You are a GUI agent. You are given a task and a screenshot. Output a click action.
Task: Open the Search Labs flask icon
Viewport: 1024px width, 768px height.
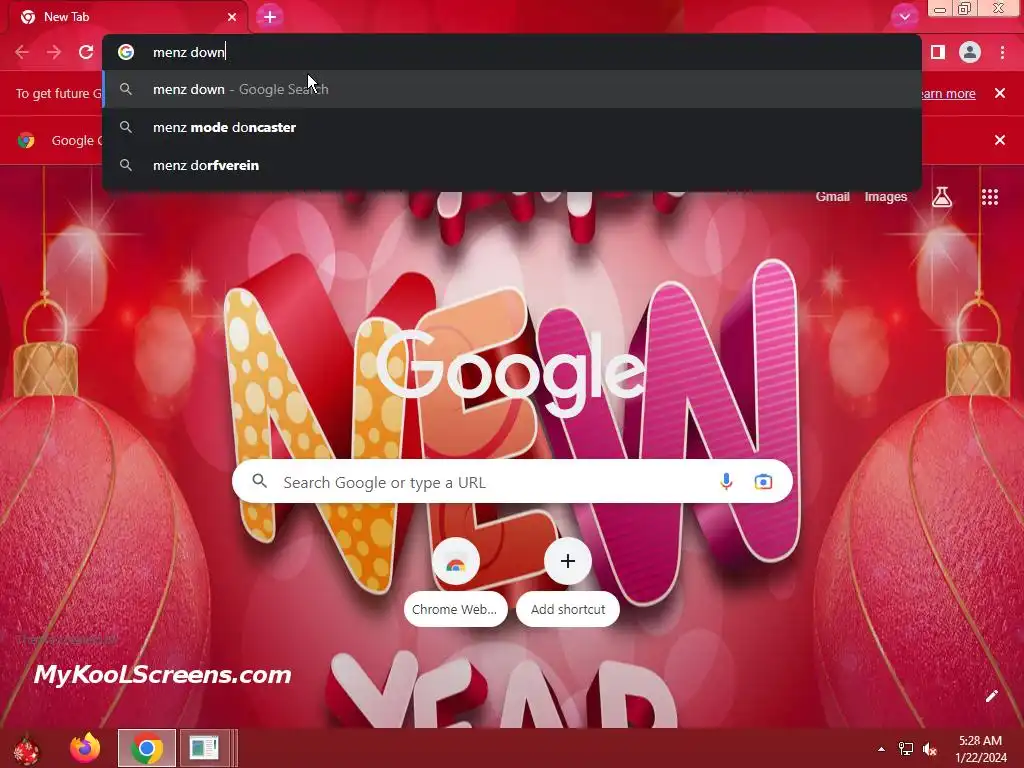tap(942, 197)
